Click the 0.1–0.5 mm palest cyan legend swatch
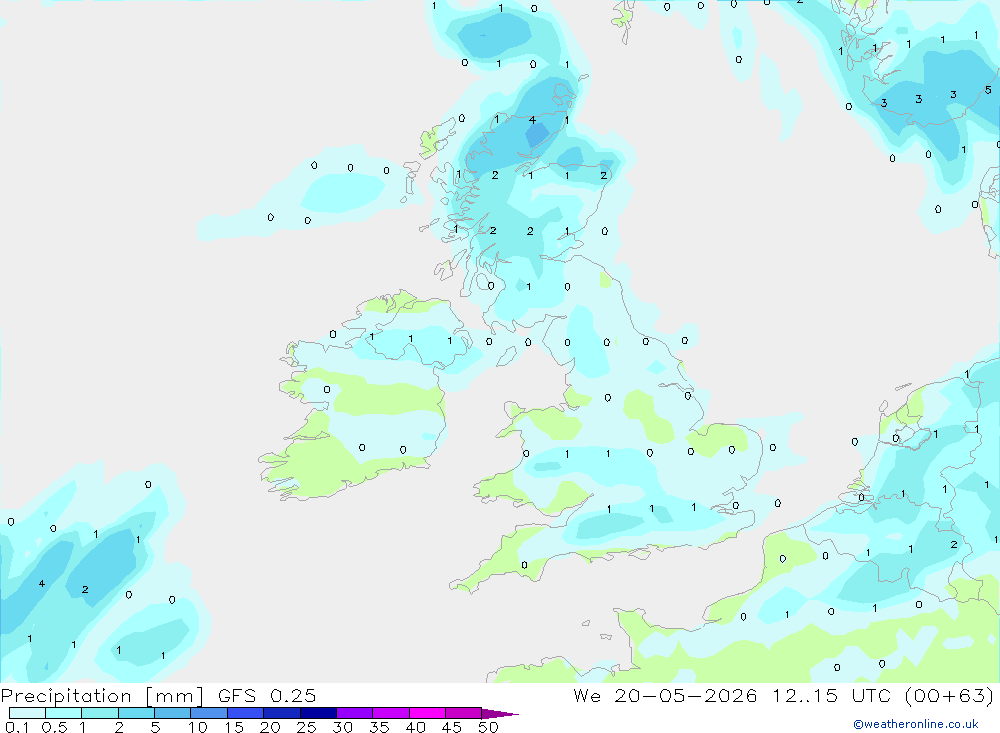 (x=27, y=713)
